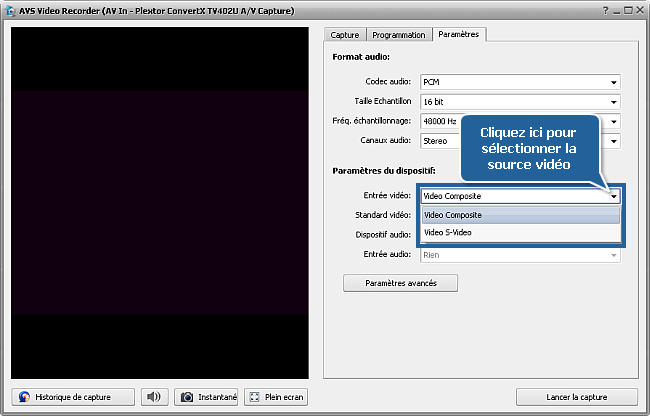Click the AVS Video Recorder title icon
Image resolution: width=650 pixels, height=416 pixels.
10,11
